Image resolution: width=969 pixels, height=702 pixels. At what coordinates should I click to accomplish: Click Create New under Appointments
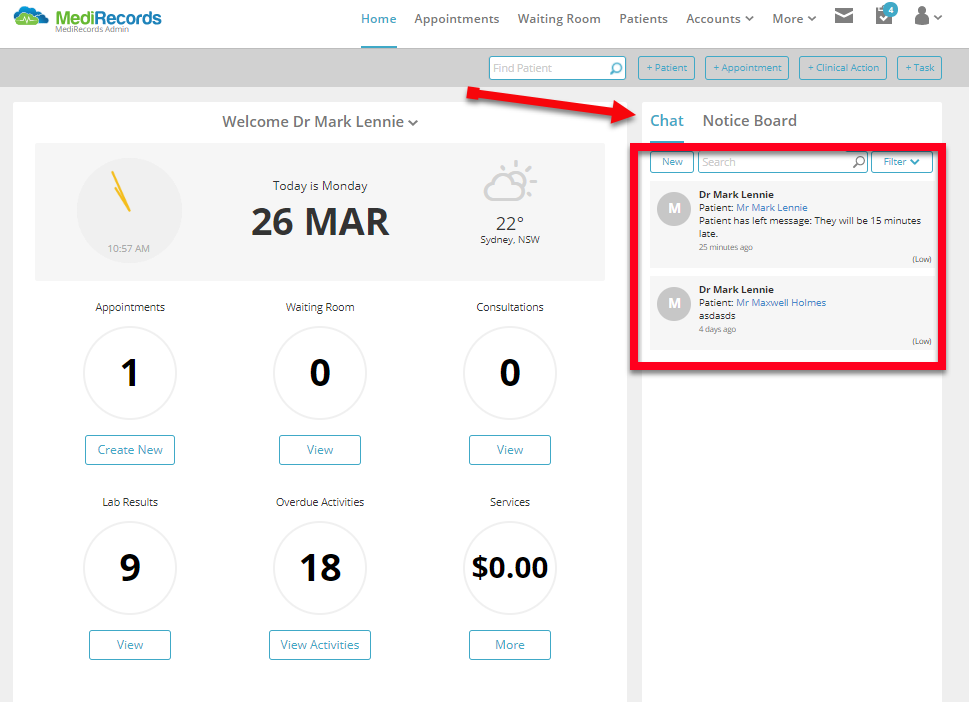pyautogui.click(x=130, y=450)
